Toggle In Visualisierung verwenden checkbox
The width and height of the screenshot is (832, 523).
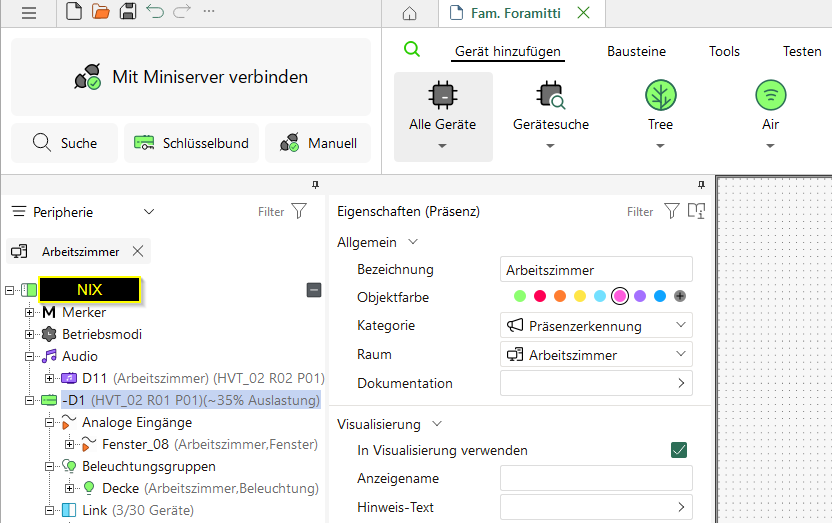pos(679,450)
